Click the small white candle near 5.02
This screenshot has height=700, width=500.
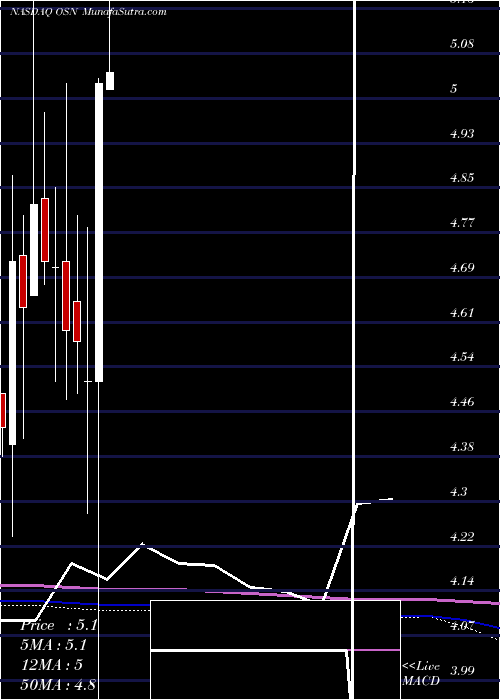109,81
